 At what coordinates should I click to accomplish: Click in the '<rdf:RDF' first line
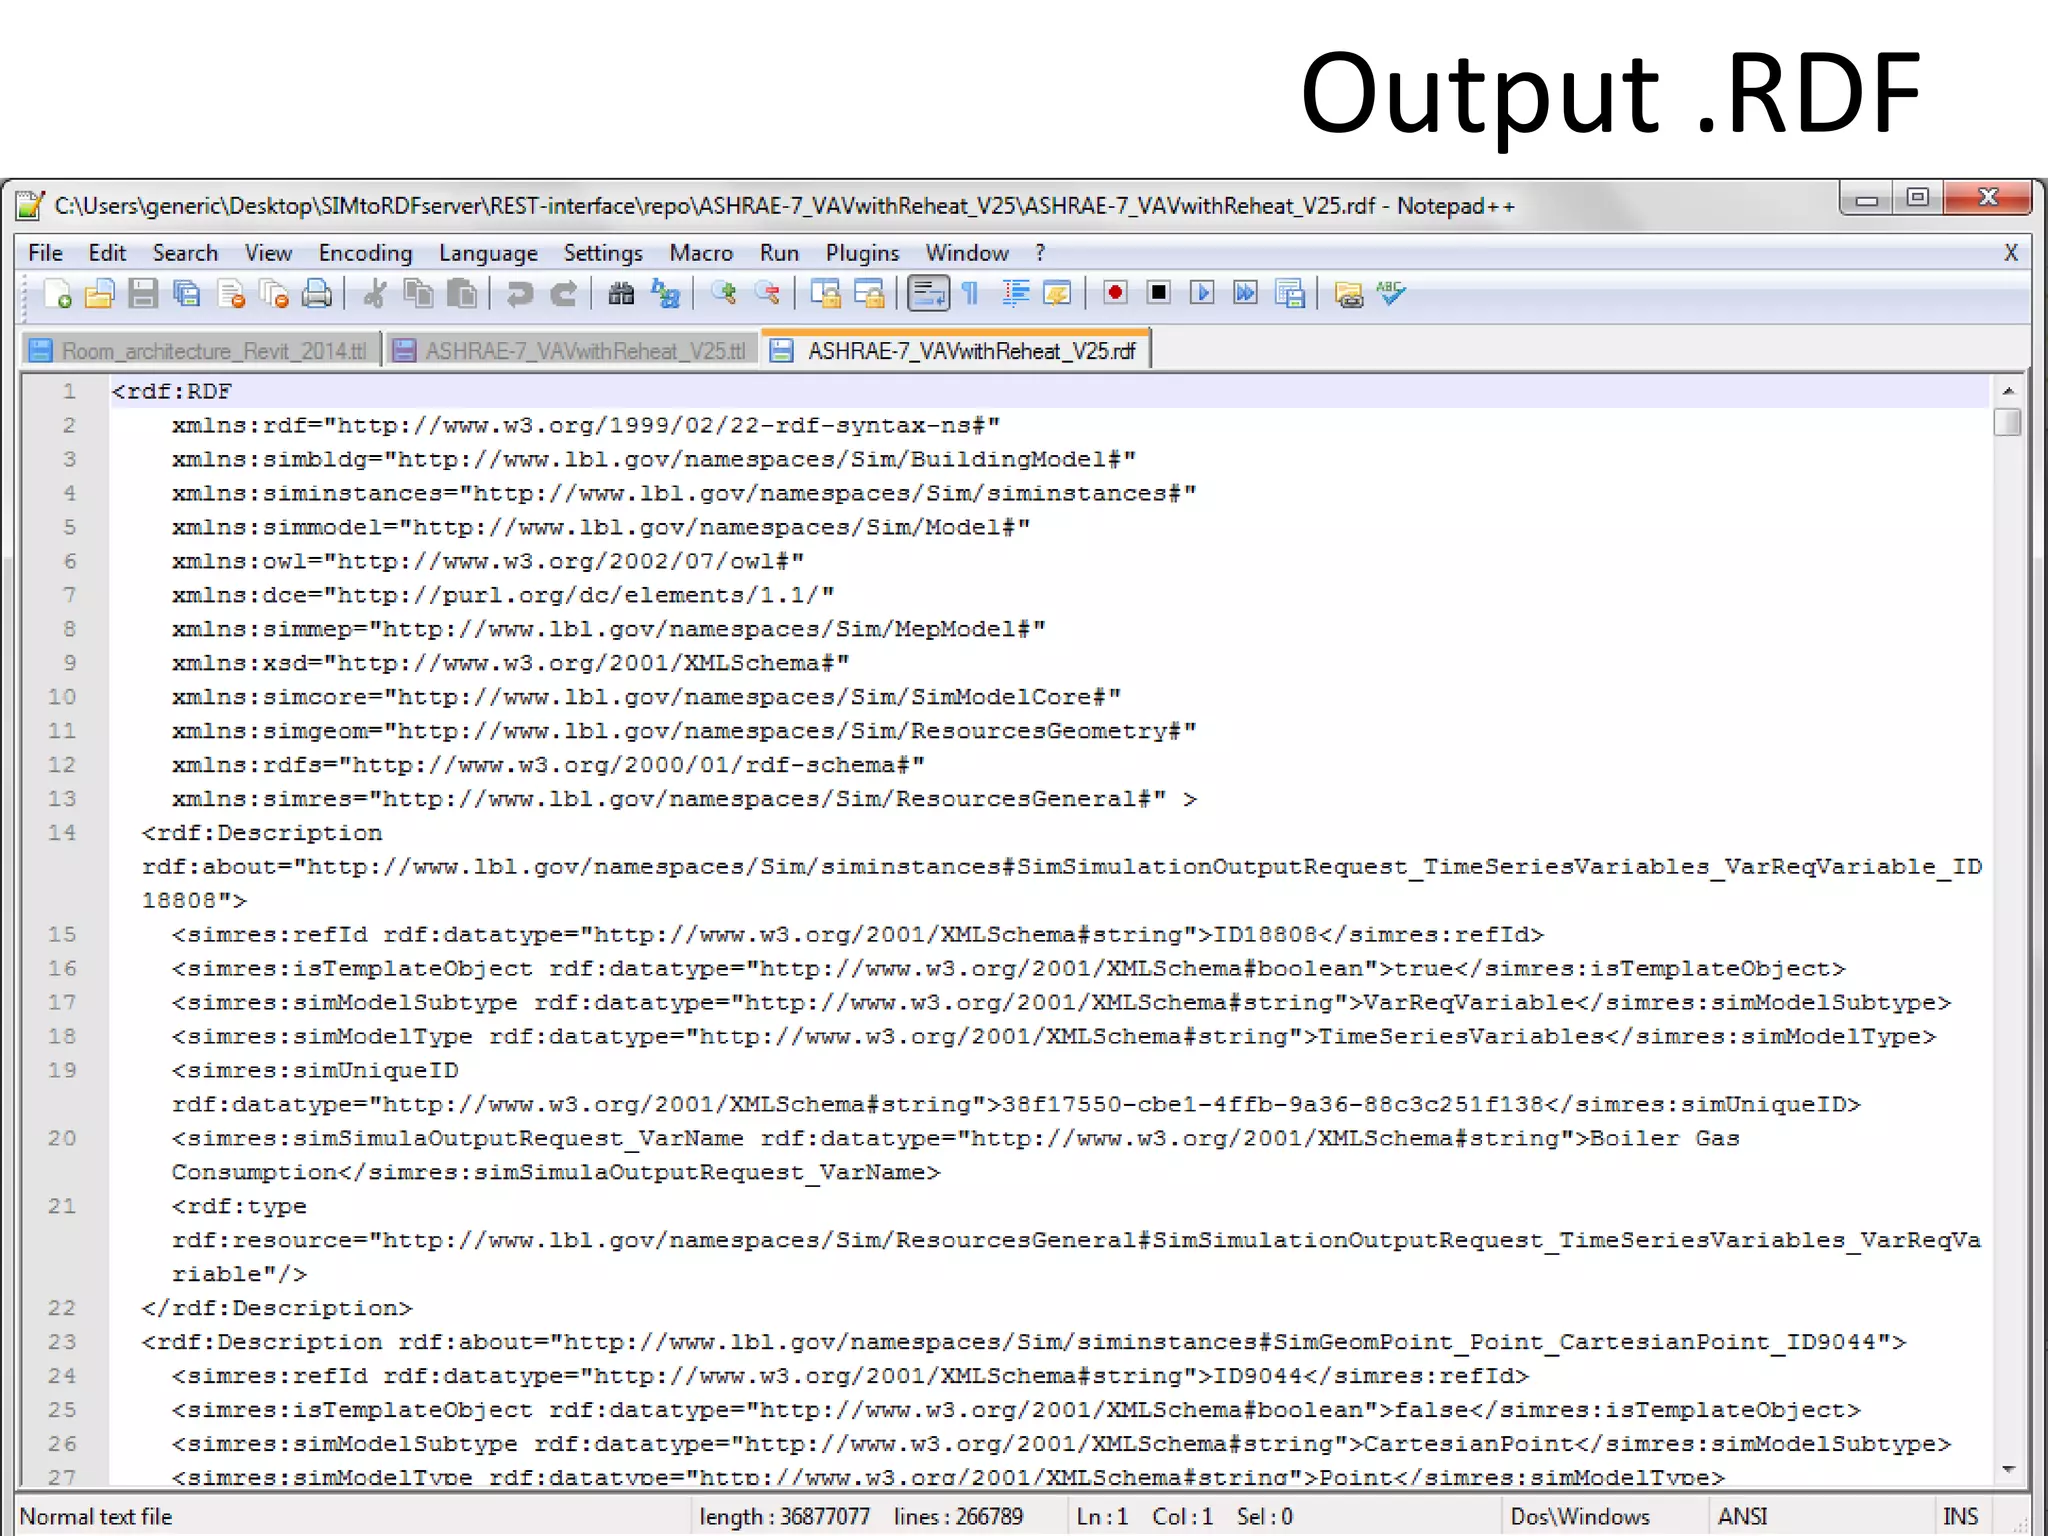(171, 391)
